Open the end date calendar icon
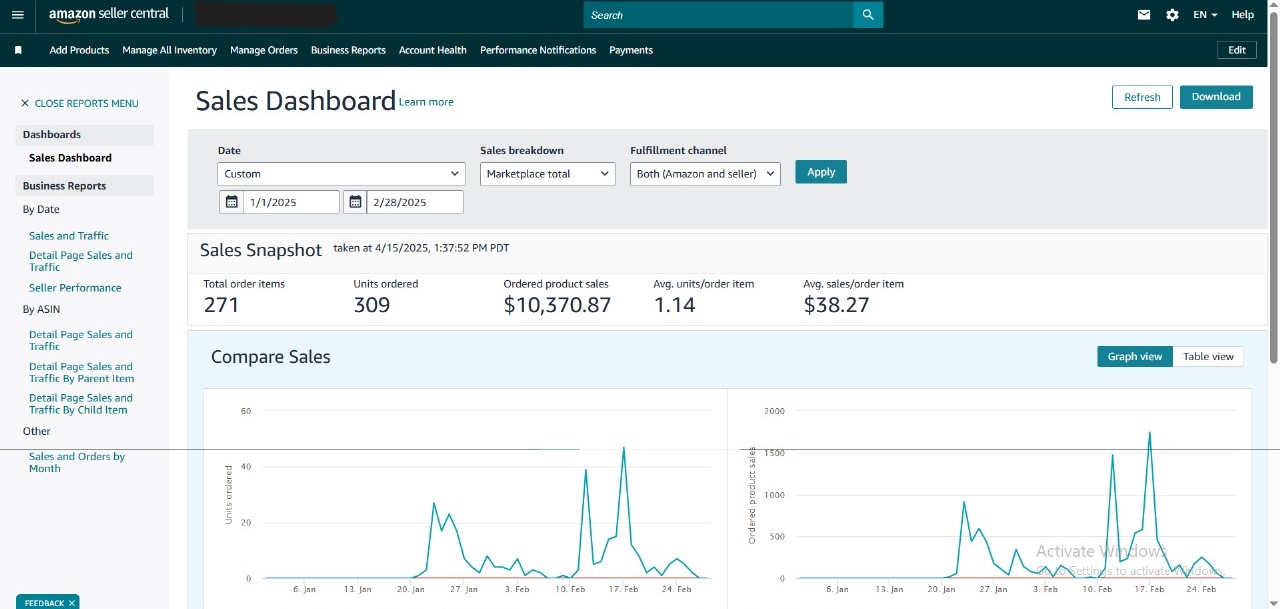The image size is (1280, 609). click(x=355, y=202)
